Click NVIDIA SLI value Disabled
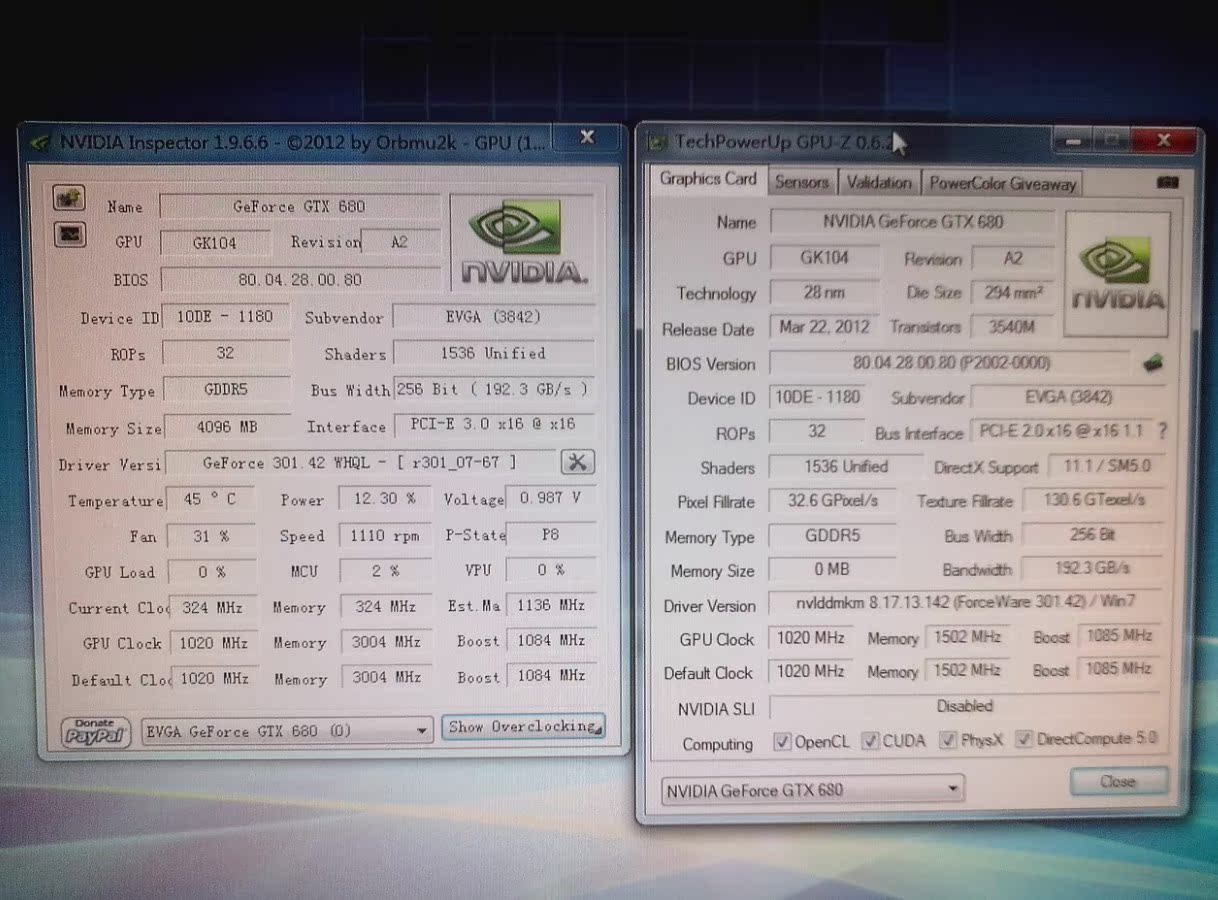 point(965,706)
